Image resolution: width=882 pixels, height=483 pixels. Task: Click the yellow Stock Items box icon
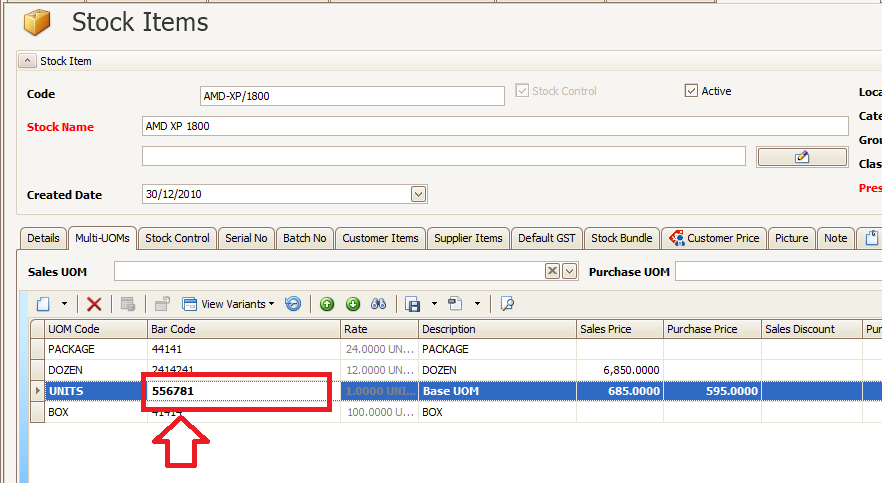[x=37, y=22]
